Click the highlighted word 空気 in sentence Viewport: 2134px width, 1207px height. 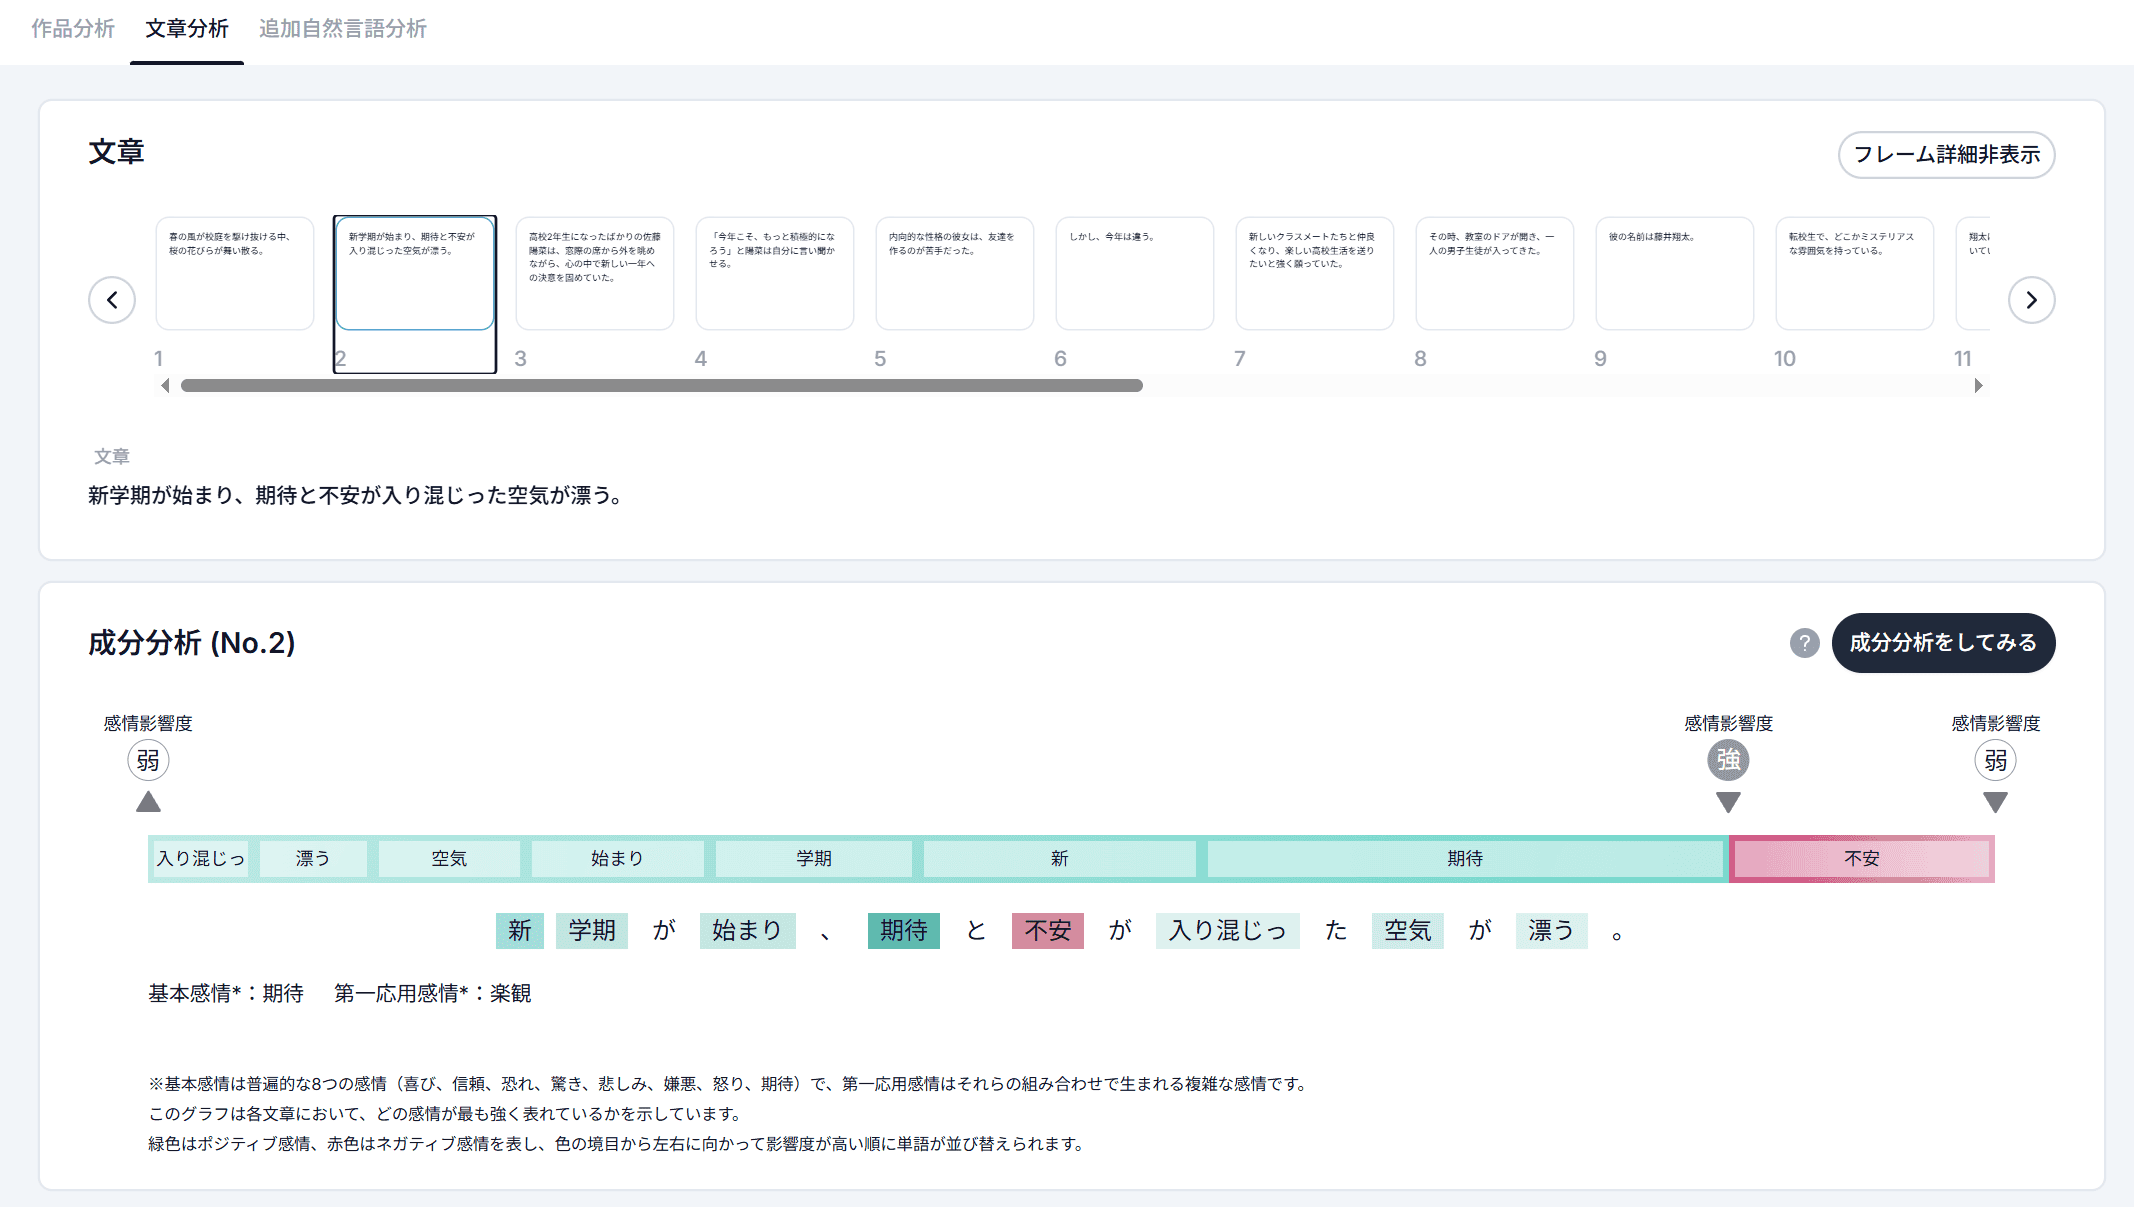[x=1408, y=931]
